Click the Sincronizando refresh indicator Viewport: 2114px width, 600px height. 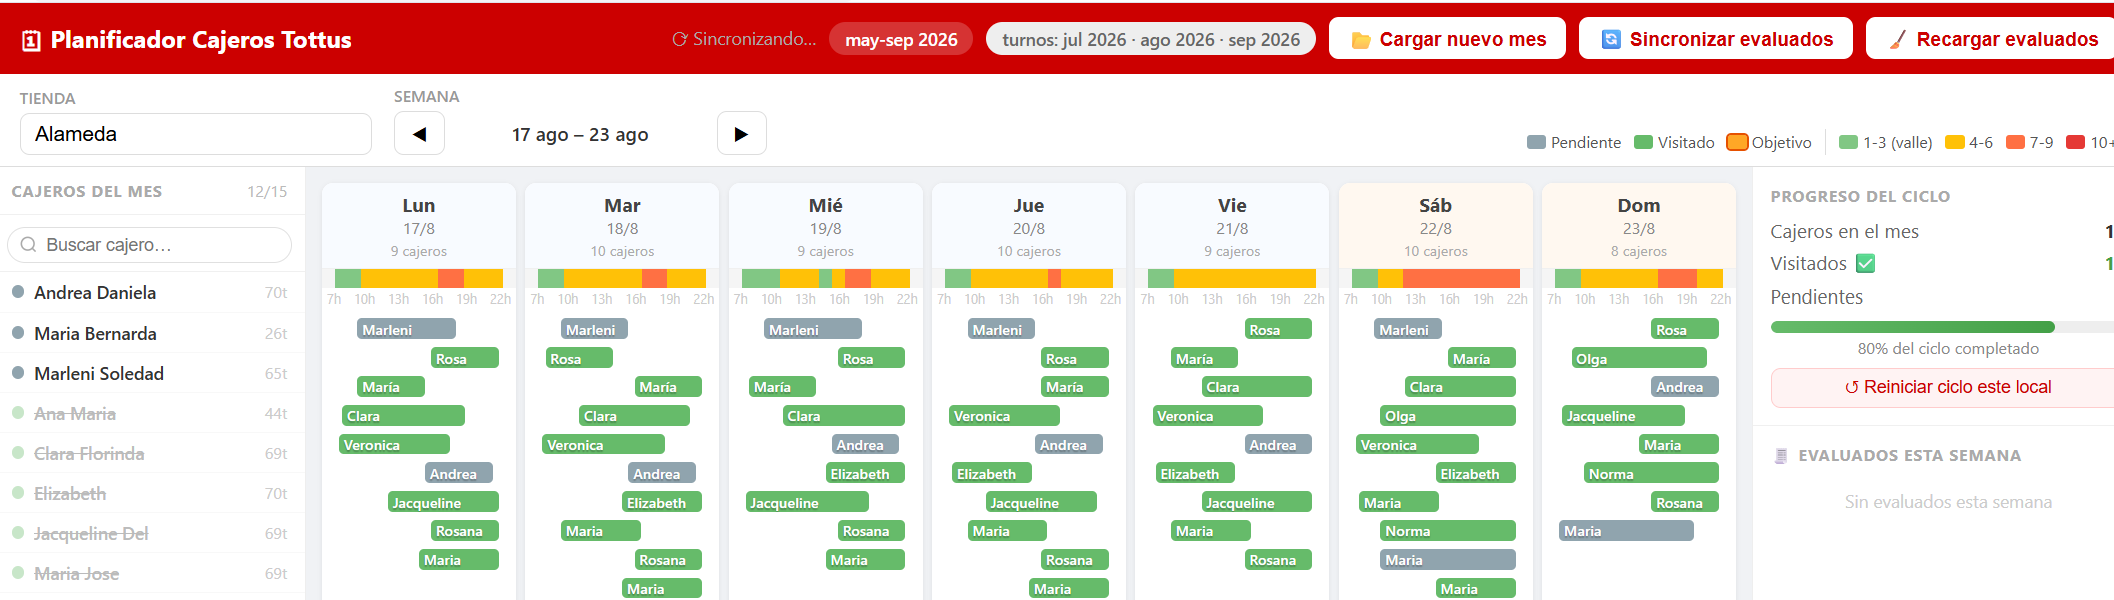click(x=744, y=39)
